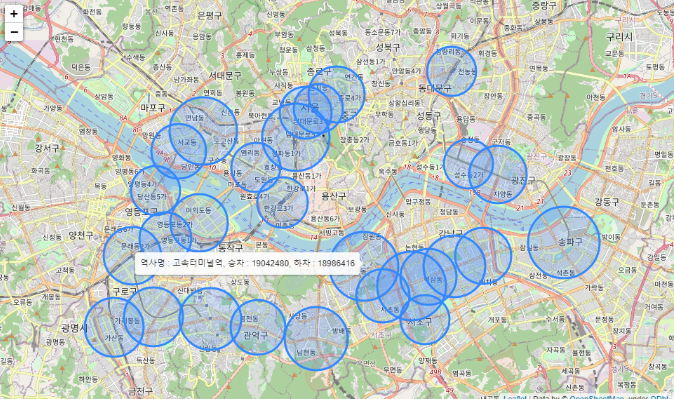Click the circle over 남현동
Screen dimensions: 674x399
[316, 338]
